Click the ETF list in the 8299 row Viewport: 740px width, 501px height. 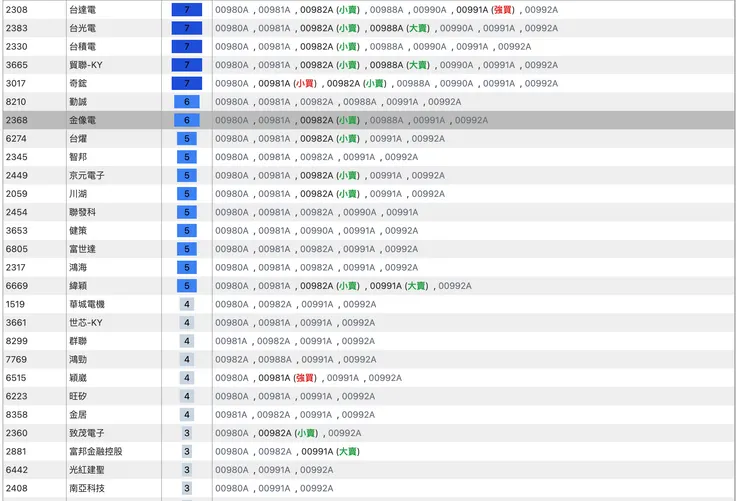coord(295,341)
